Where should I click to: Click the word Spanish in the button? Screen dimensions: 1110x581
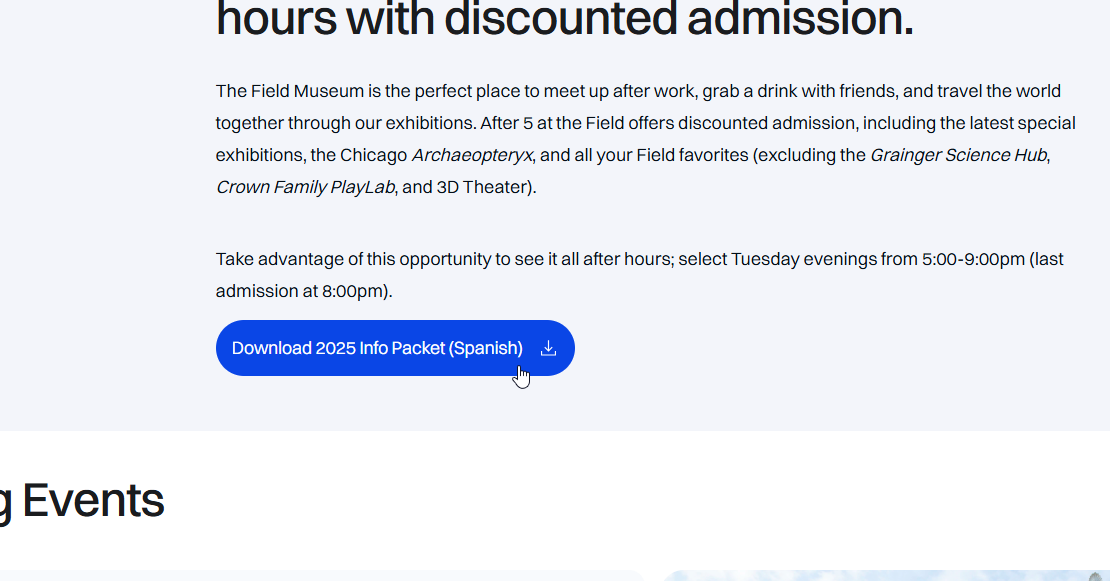tap(486, 348)
